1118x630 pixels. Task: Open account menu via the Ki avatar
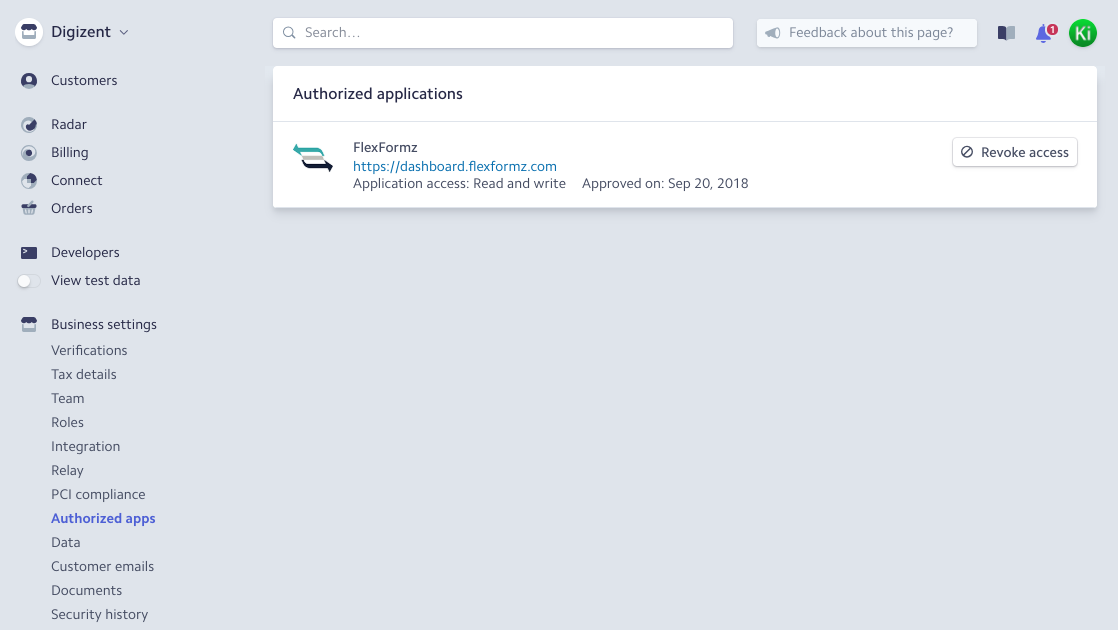coord(1083,32)
